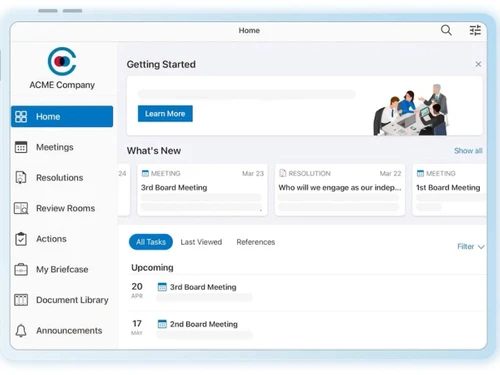The image size is (500, 375).
Task: Open upcoming 3rd Board Meeting task
Action: tap(203, 287)
